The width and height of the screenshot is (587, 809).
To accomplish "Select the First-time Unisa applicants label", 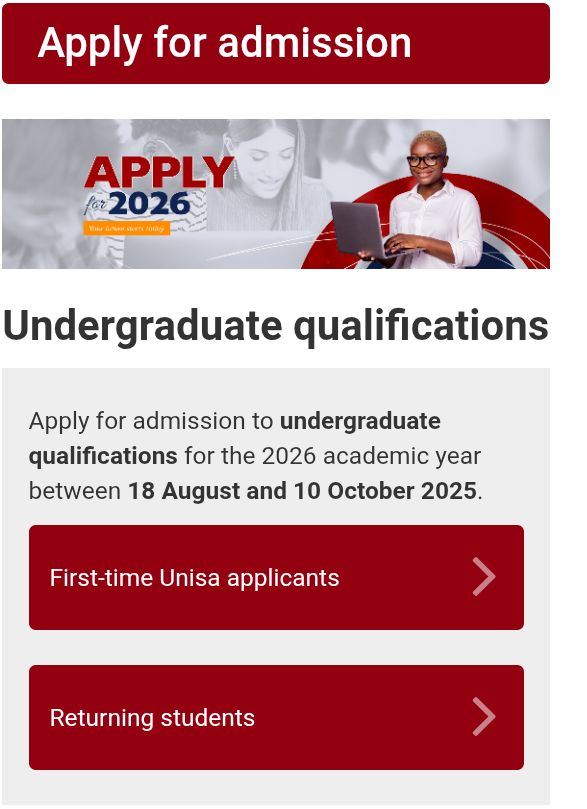I will (x=194, y=578).
